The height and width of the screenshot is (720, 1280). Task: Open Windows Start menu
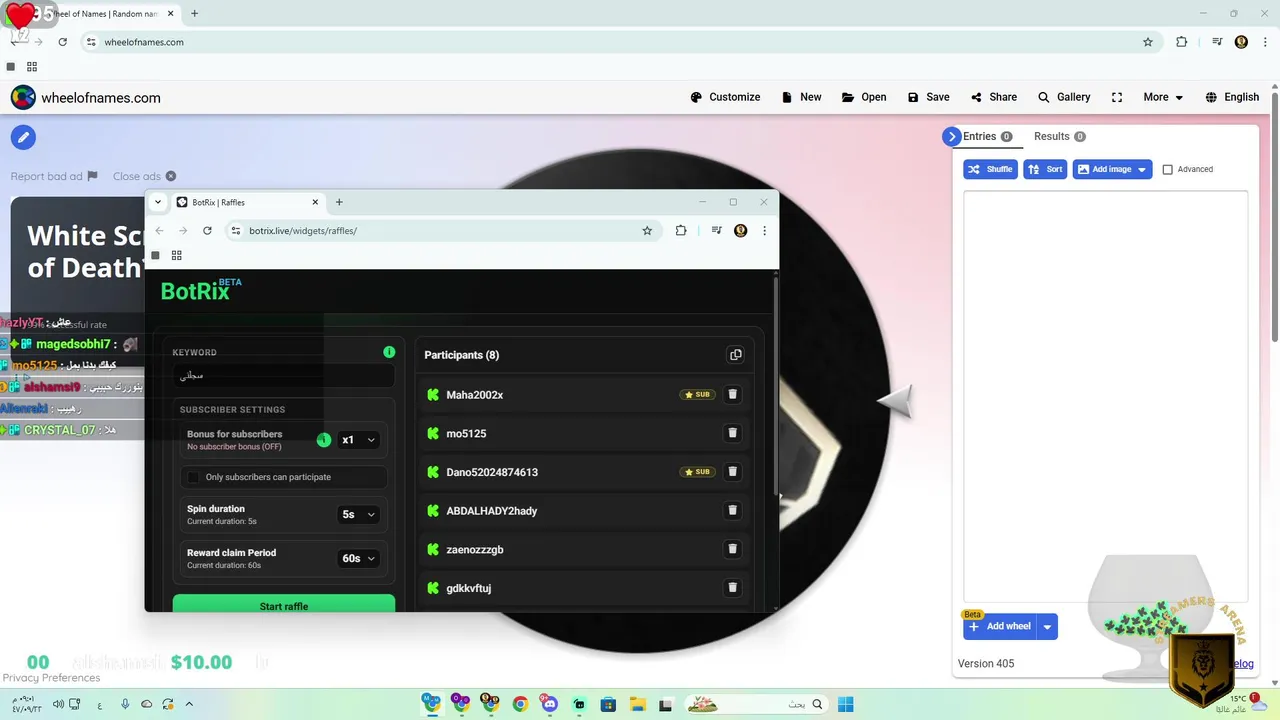click(x=845, y=704)
